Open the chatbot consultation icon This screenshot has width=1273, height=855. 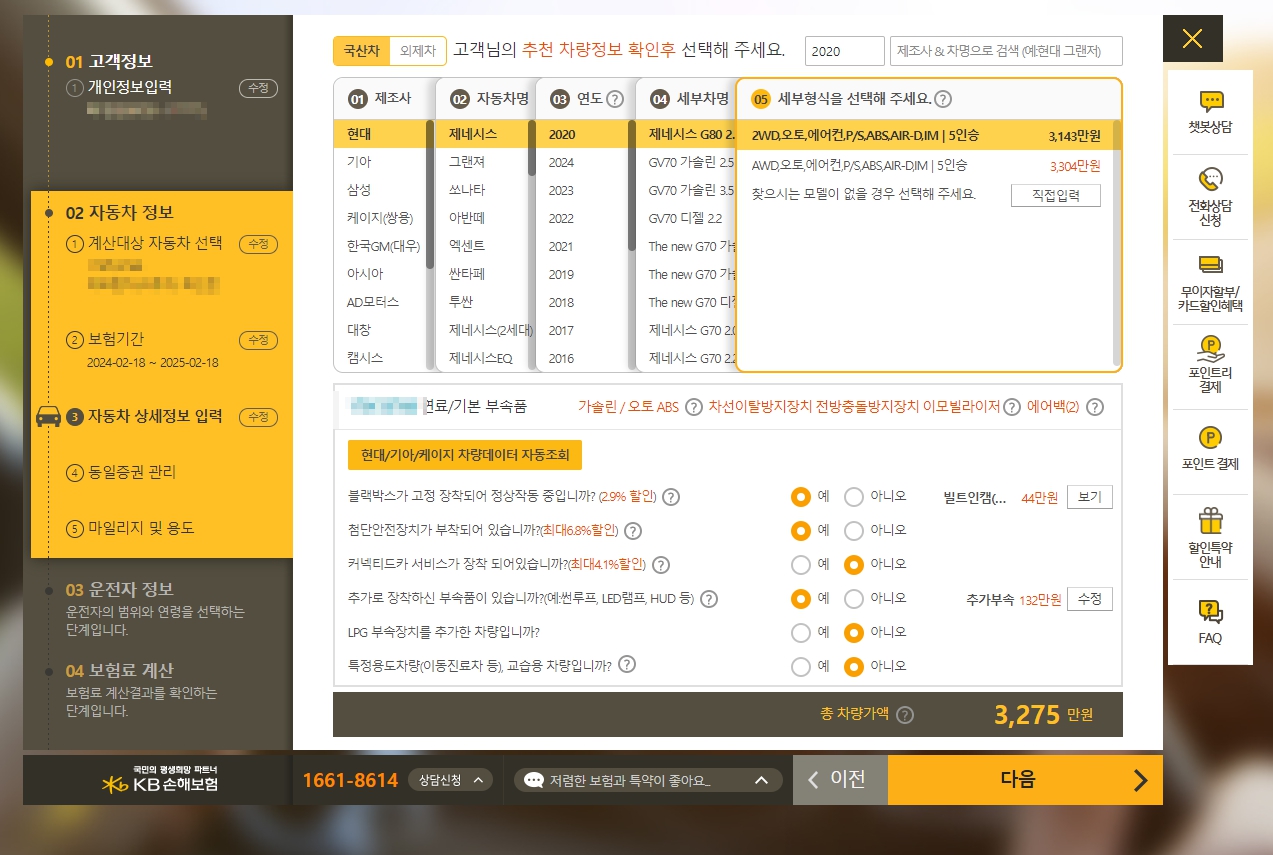(x=1211, y=101)
